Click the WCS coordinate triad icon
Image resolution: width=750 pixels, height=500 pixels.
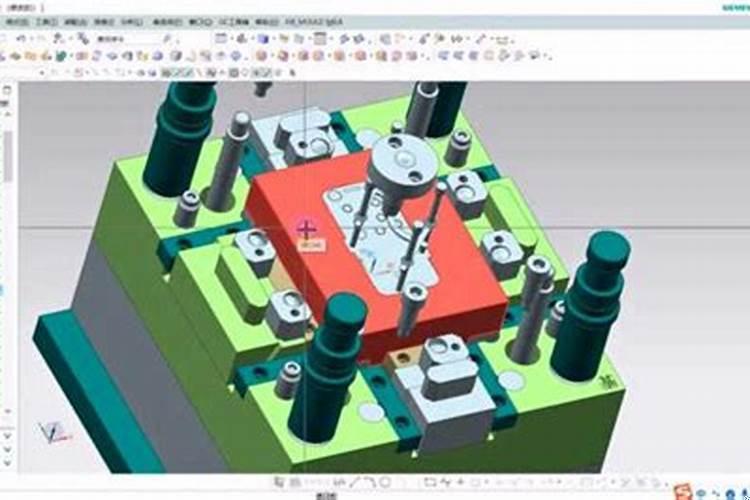point(52,432)
